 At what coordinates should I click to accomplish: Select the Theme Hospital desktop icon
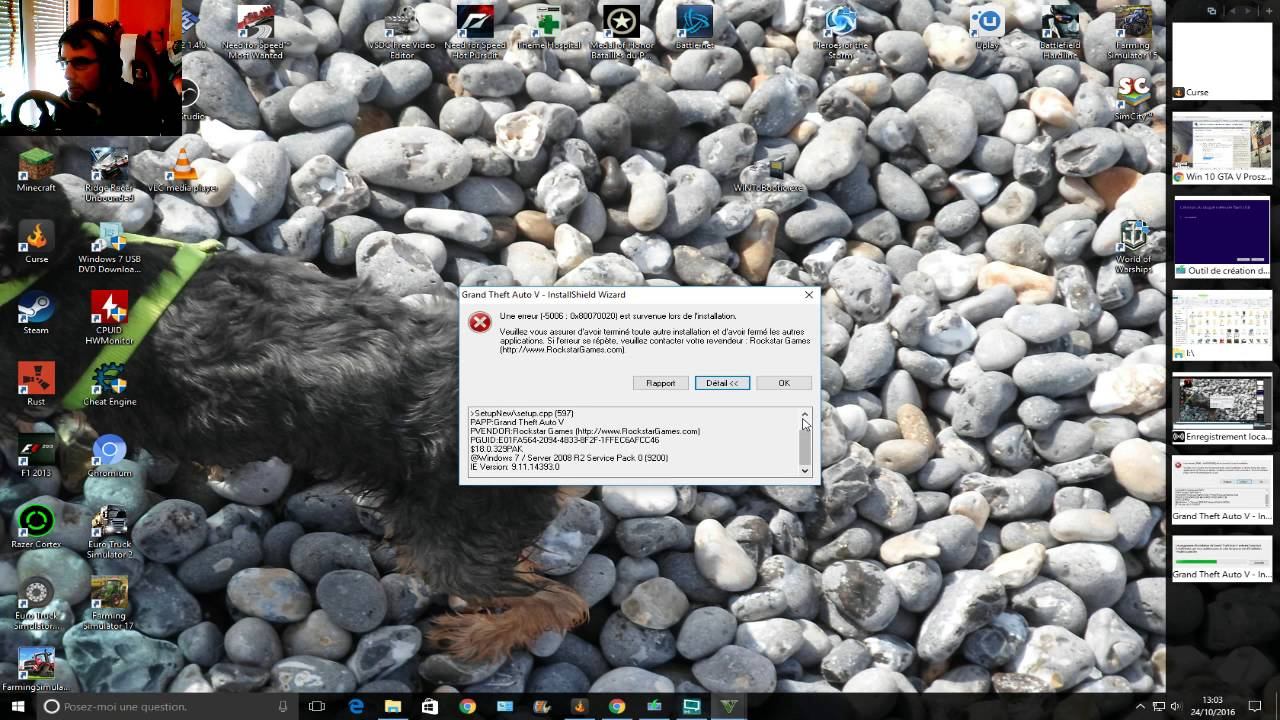(x=548, y=28)
